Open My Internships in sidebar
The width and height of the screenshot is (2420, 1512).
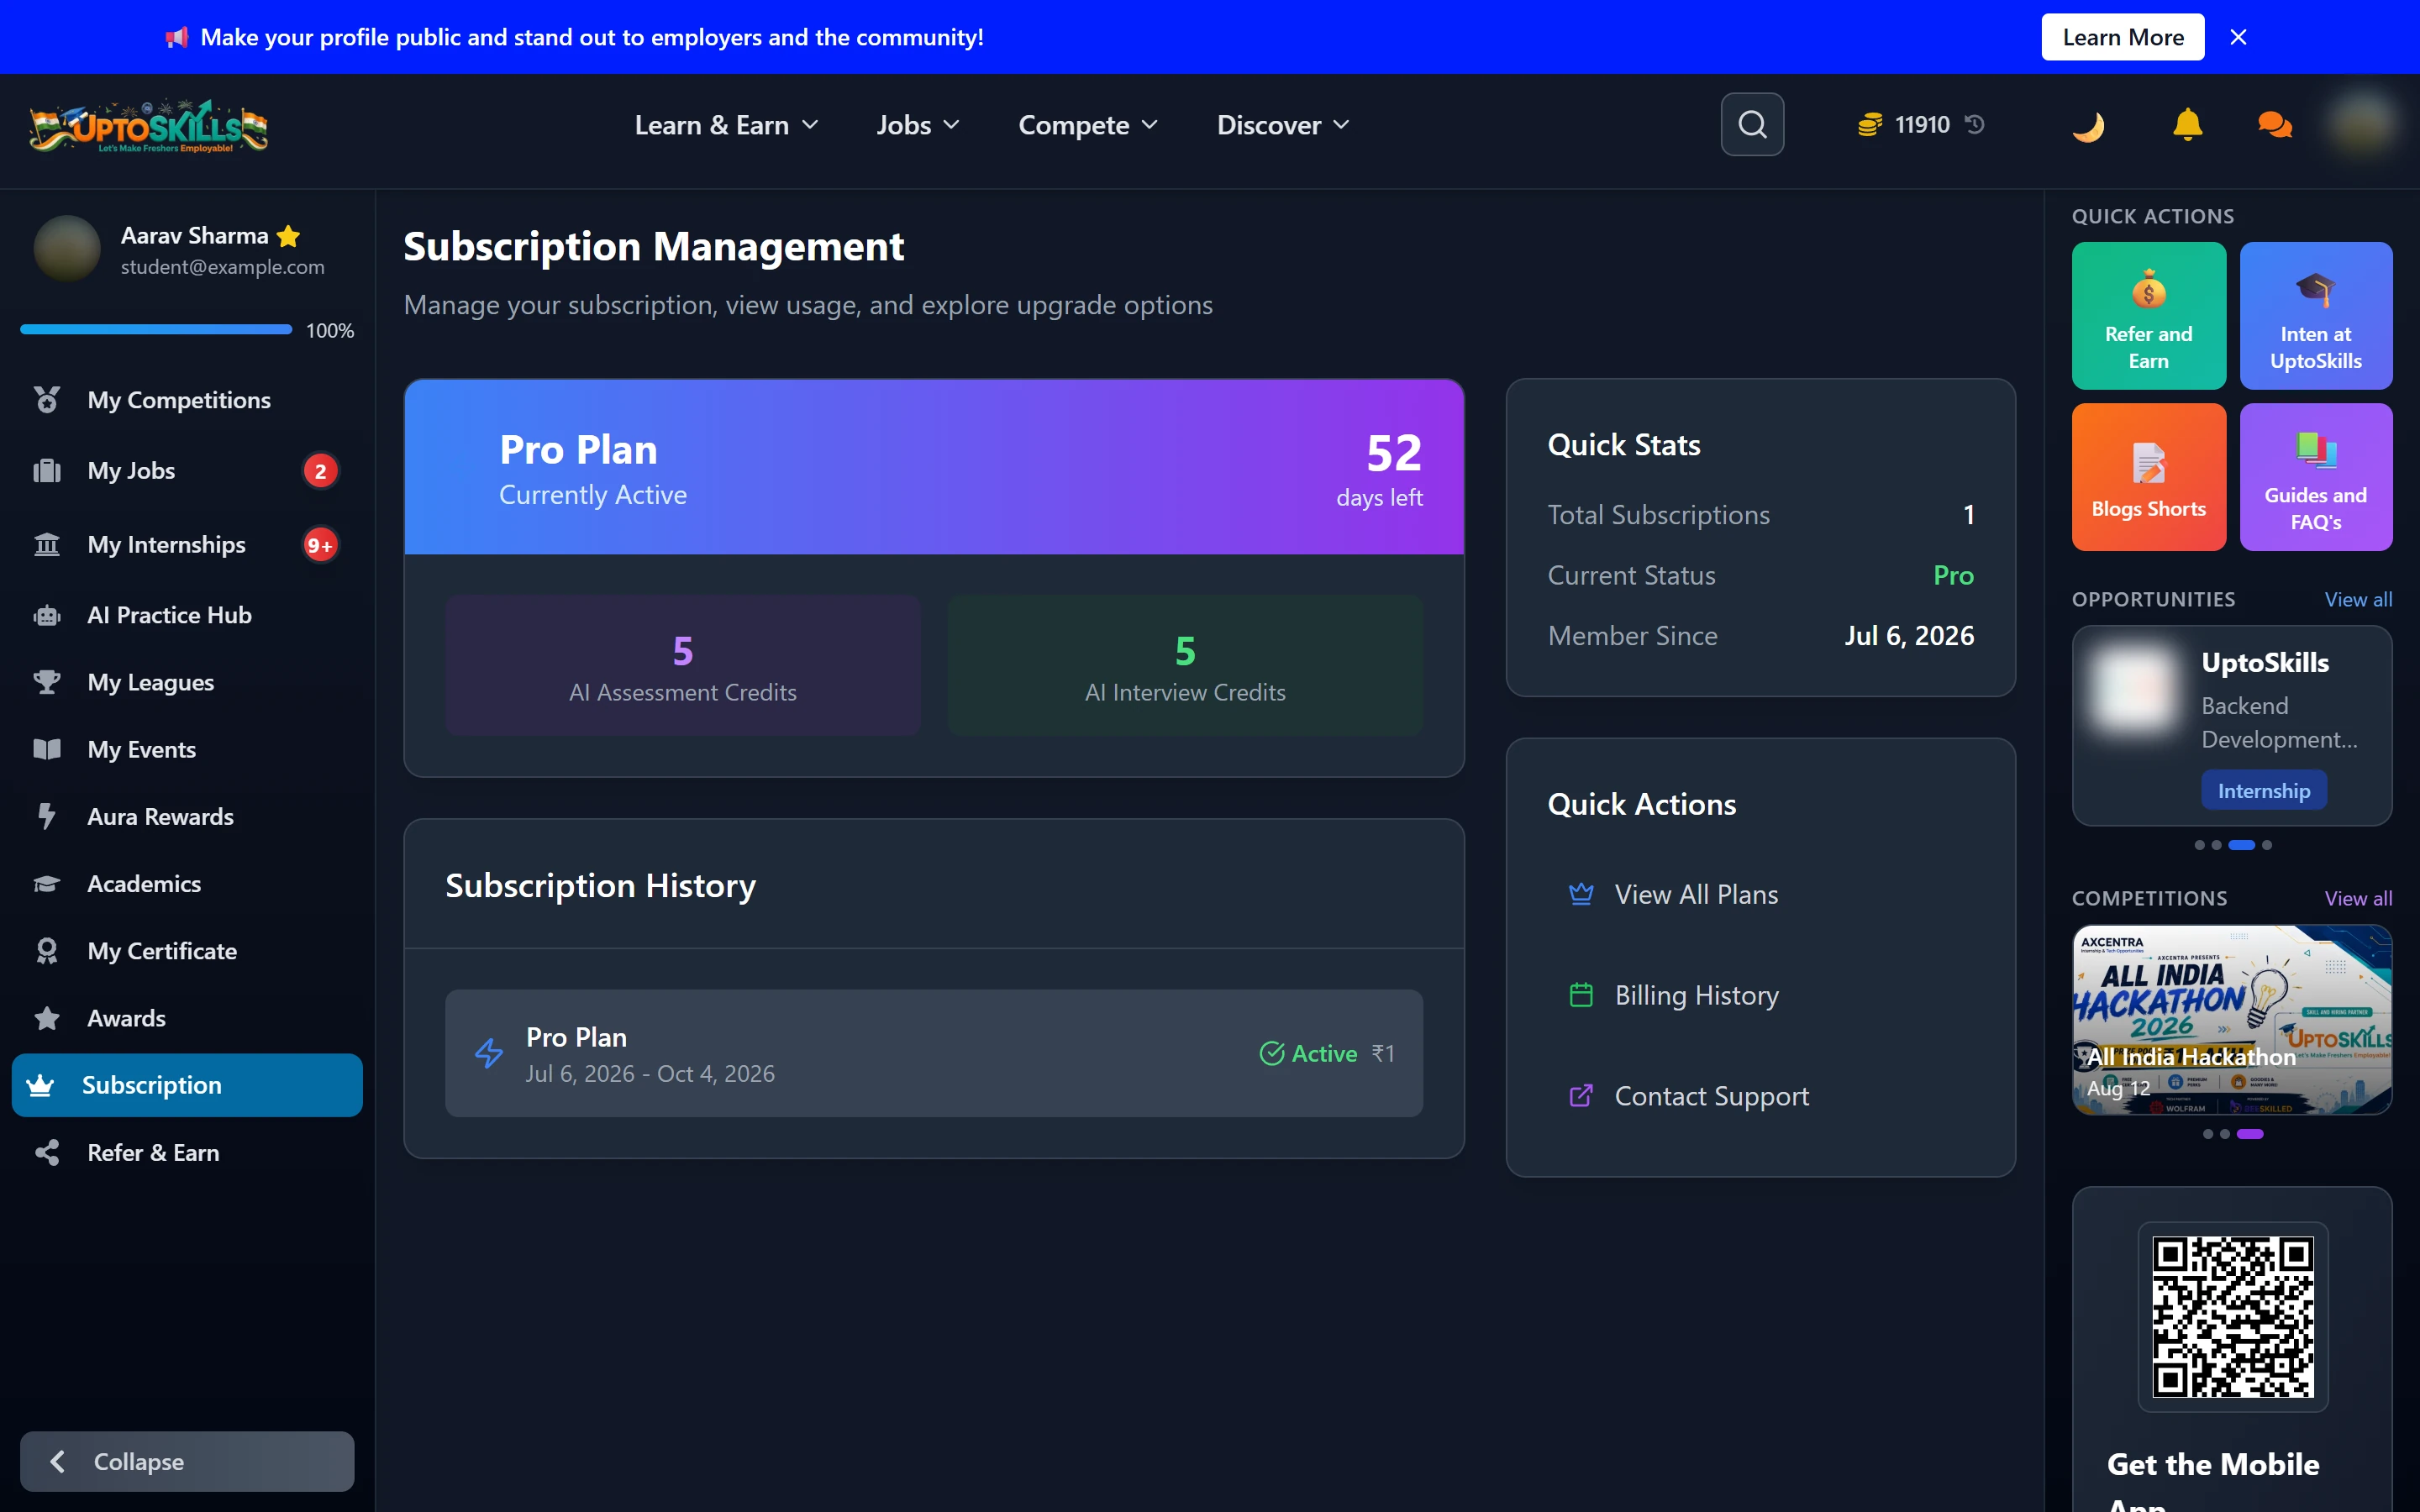tap(187, 545)
